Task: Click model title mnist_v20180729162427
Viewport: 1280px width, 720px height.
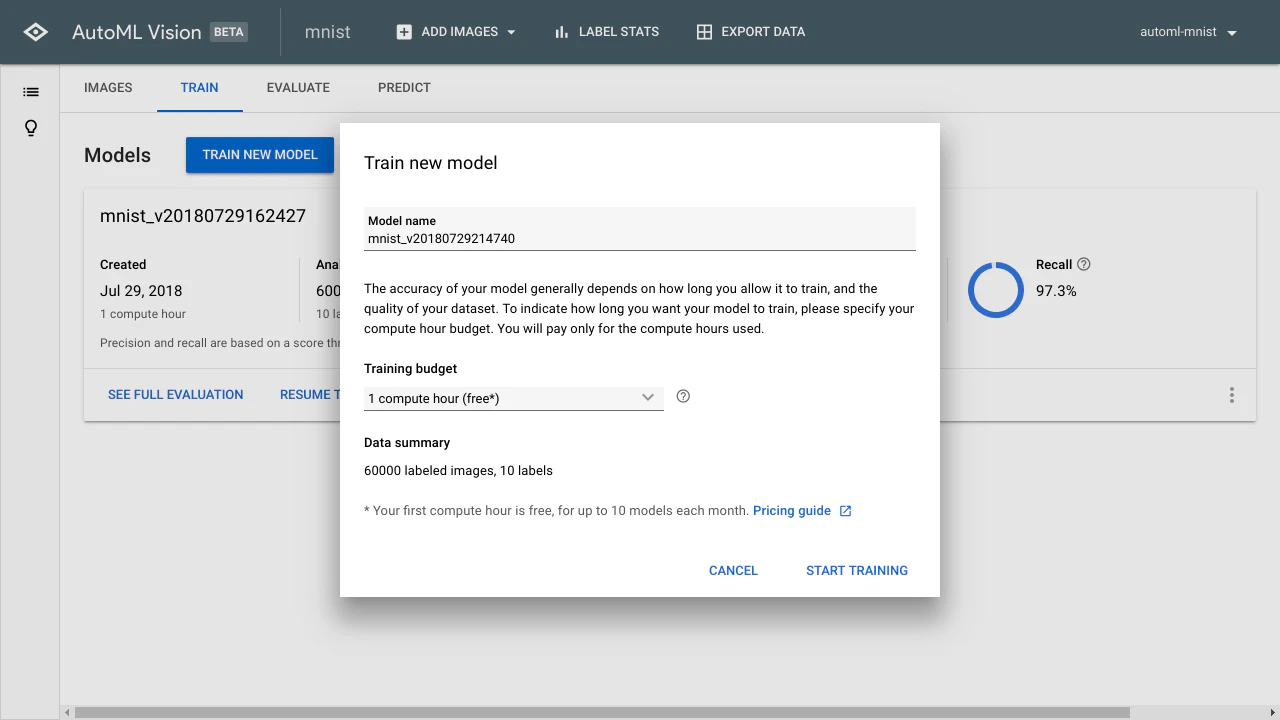Action: coord(203,216)
